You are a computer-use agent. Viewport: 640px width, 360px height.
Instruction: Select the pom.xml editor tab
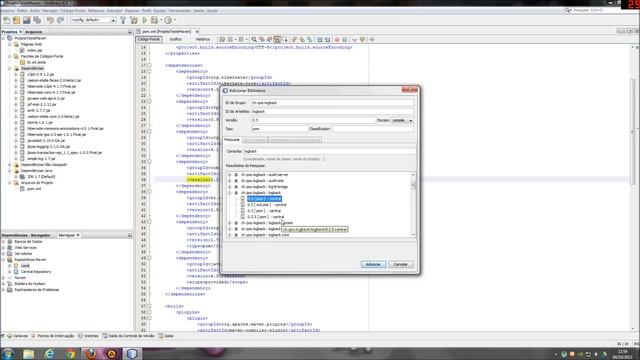(x=166, y=31)
